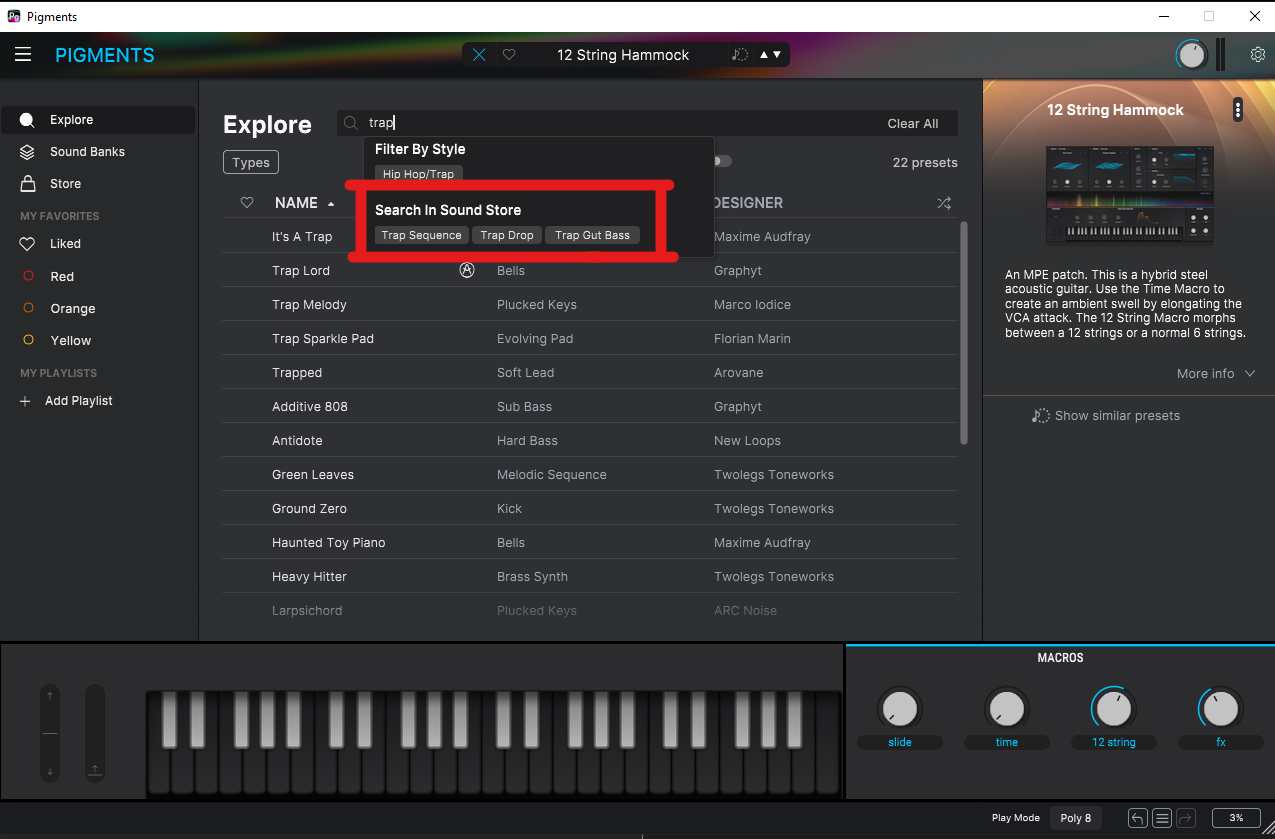
Task: Click Add Playlist
Action: (x=68, y=401)
